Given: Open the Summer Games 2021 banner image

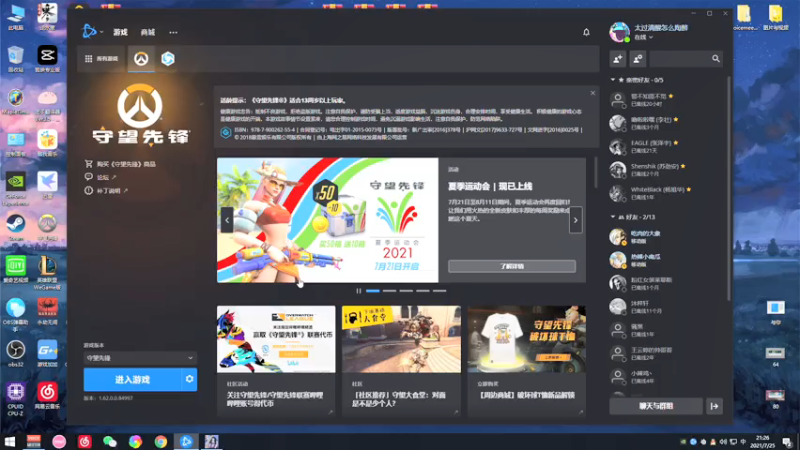Looking at the screenshot, I should tap(328, 220).
